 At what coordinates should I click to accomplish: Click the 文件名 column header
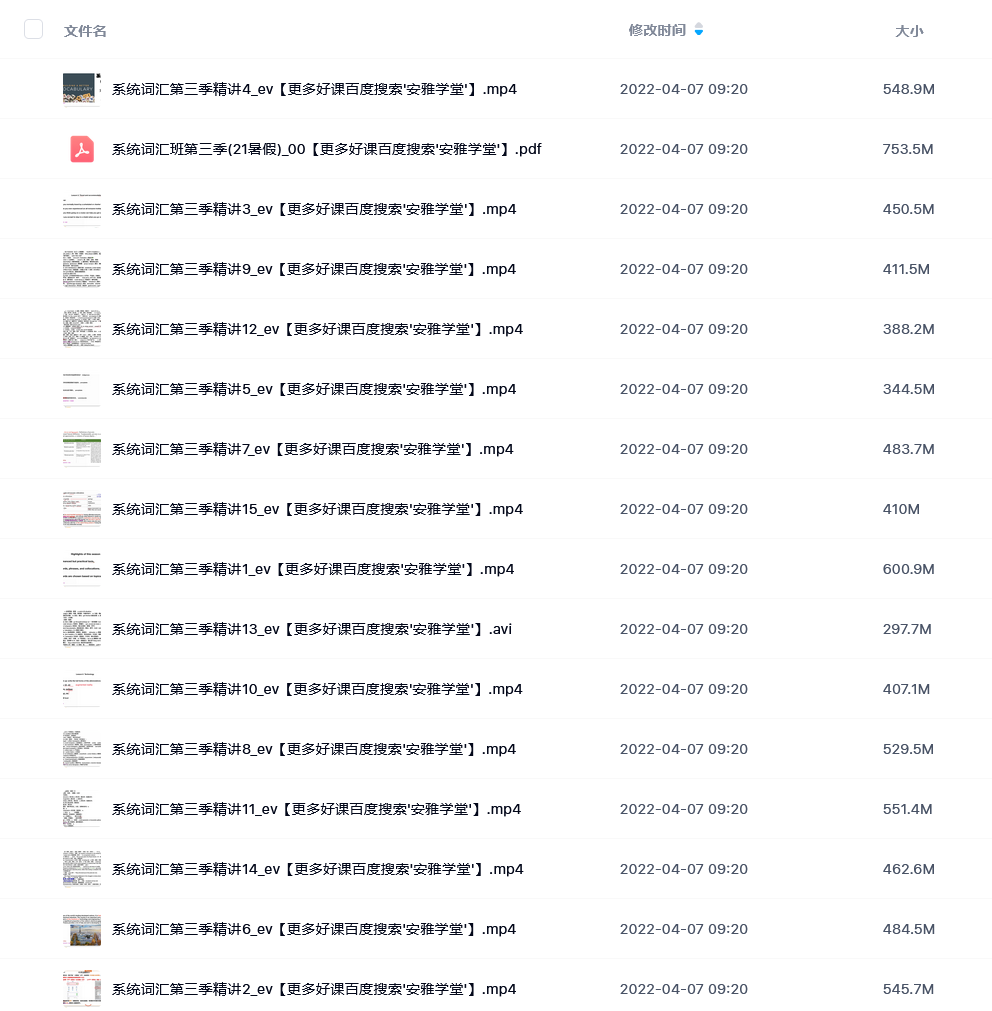point(85,31)
